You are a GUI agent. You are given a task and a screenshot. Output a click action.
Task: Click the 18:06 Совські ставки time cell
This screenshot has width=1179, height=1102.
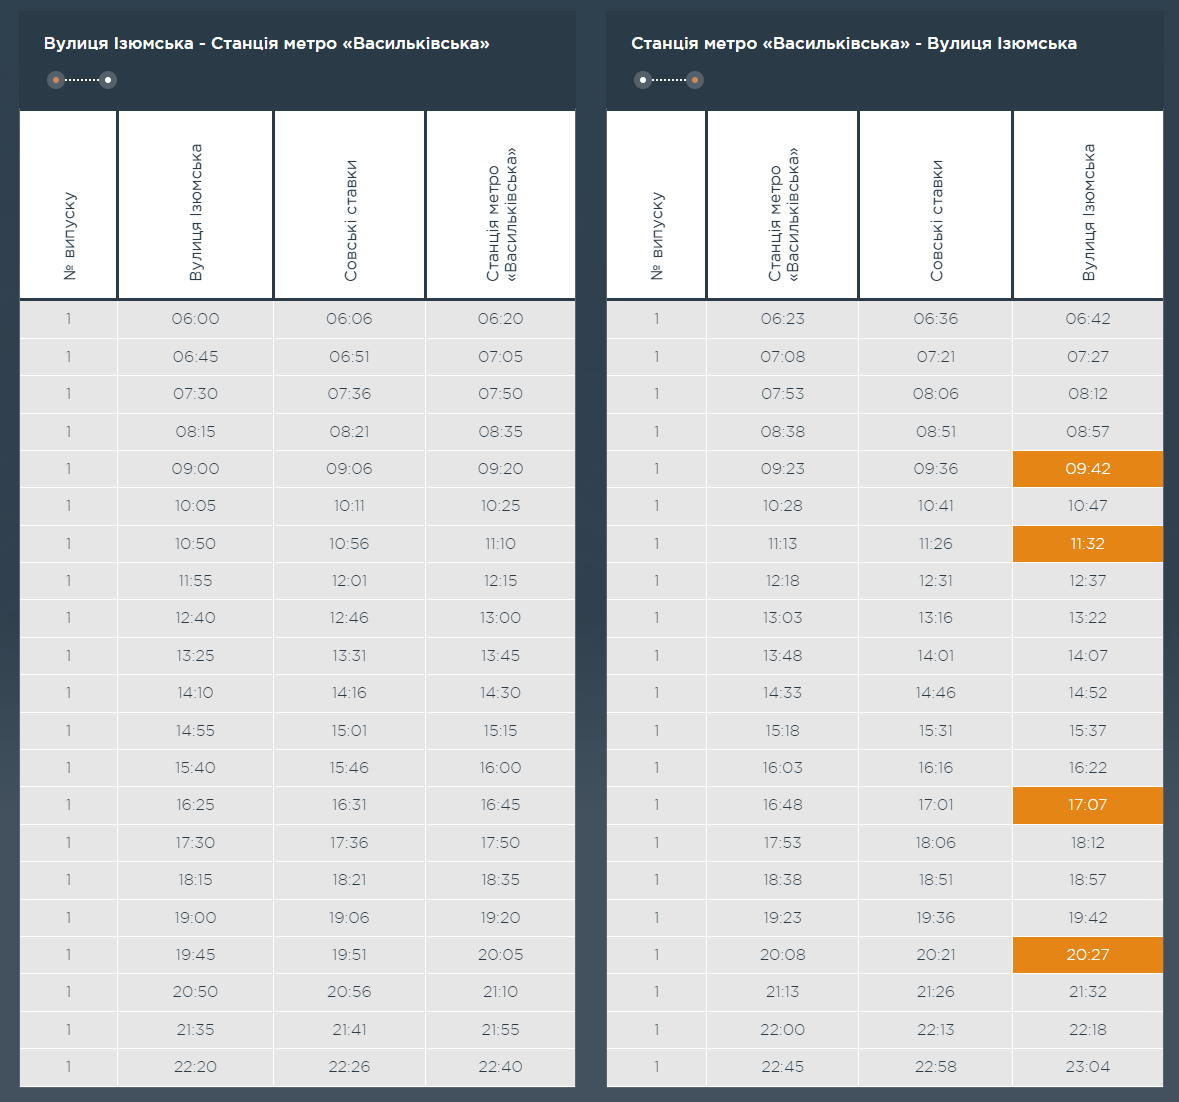(x=935, y=843)
